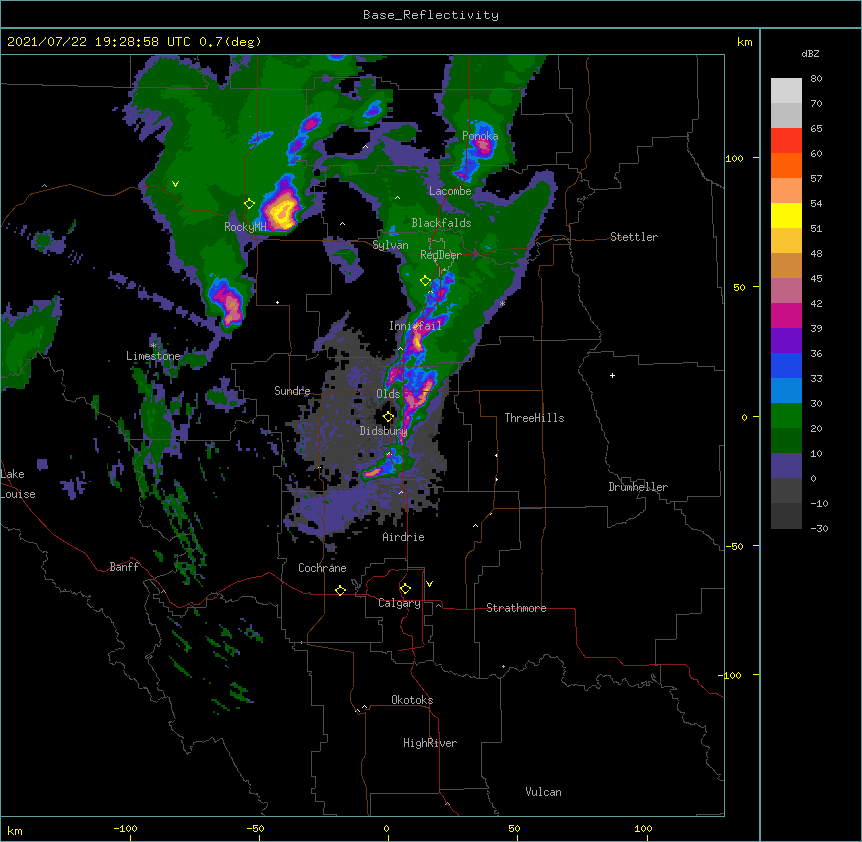This screenshot has width=862, height=842.
Task: Click the Limestone label
Action: [153, 356]
